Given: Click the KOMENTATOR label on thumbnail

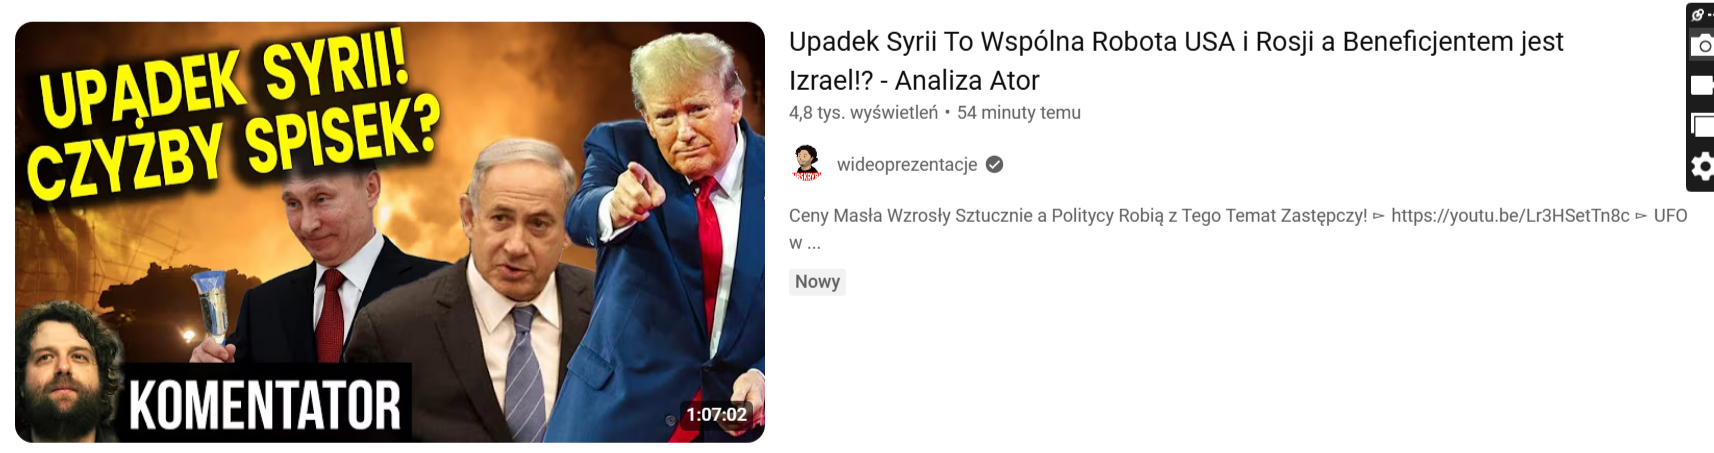Looking at the screenshot, I should pos(265,404).
